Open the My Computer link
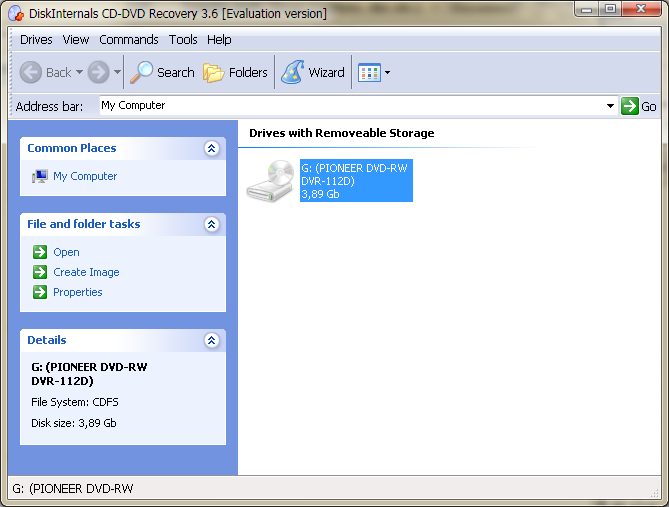 85,176
